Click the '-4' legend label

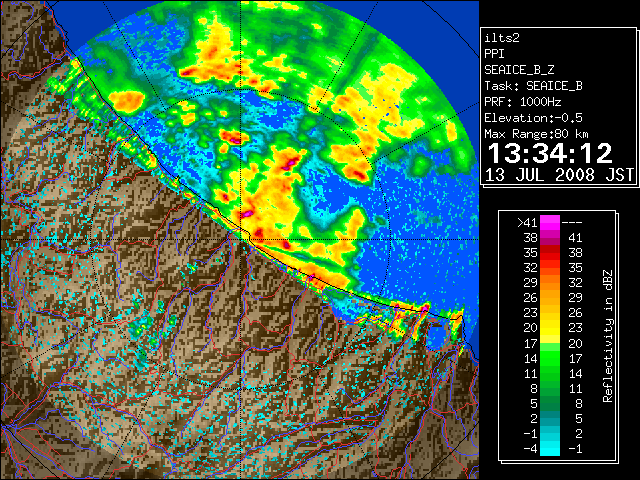click(x=530, y=449)
